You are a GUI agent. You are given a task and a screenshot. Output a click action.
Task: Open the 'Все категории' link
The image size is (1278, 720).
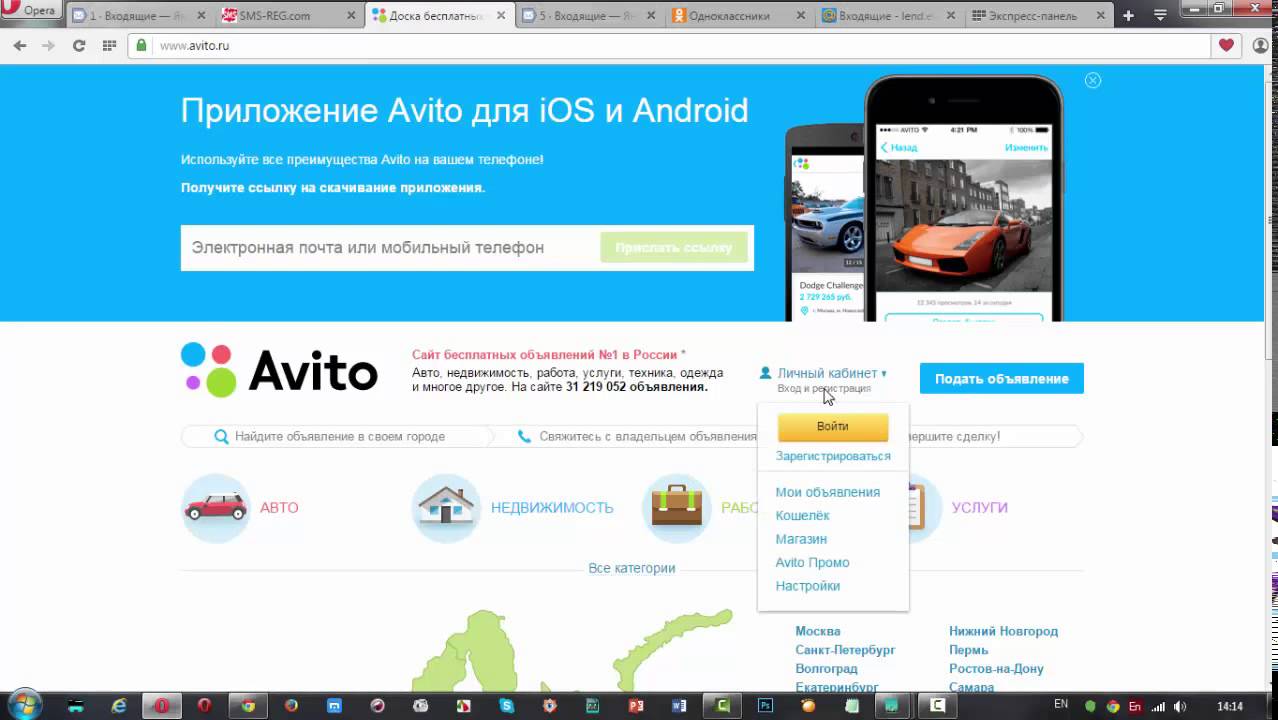[632, 568]
